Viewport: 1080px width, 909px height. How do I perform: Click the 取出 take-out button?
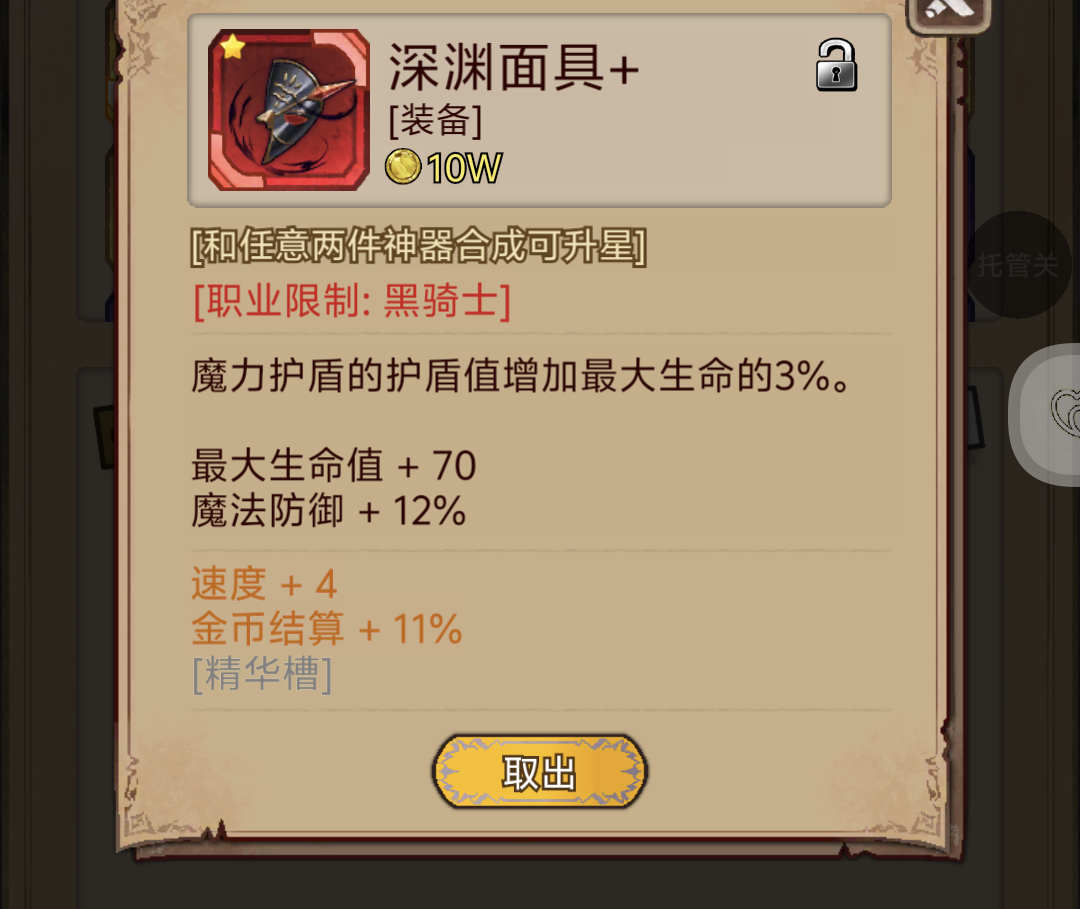click(539, 771)
